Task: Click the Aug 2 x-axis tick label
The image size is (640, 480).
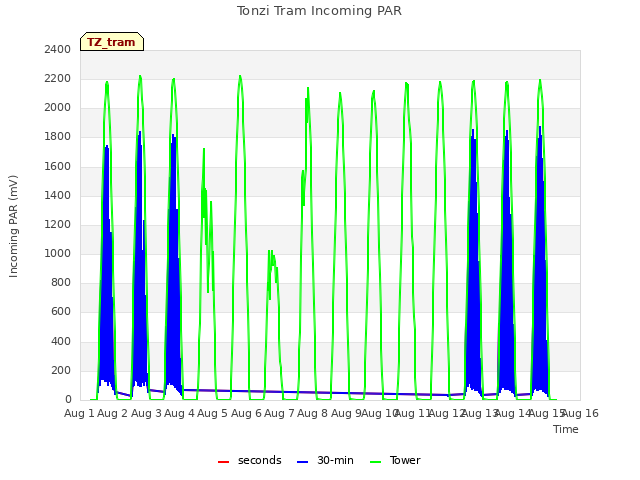Action: click(113, 413)
